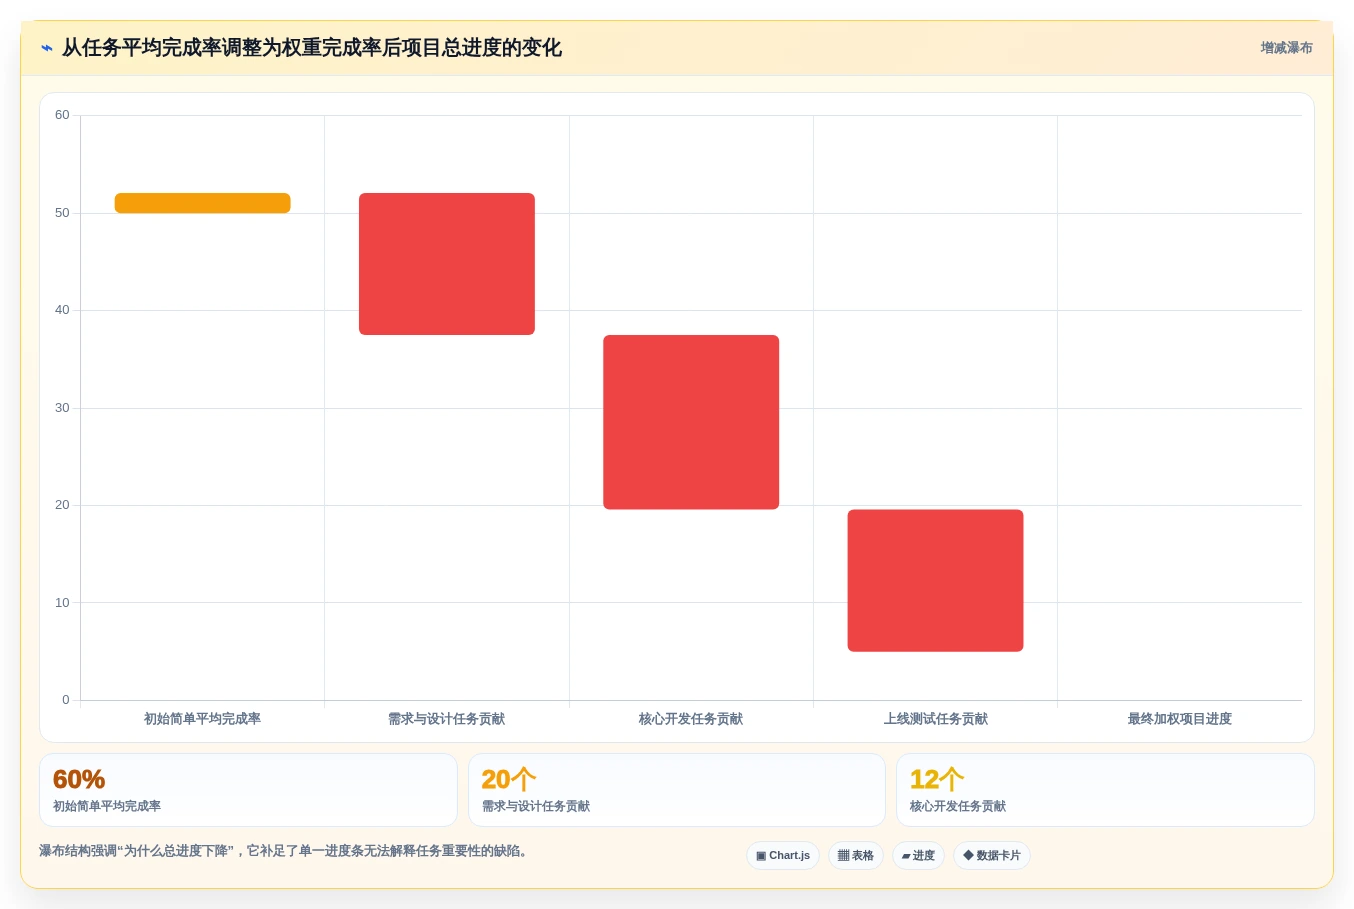Viewport: 1354px width, 909px height.
Task: Click the y-axis value 60
Action: (x=62, y=115)
